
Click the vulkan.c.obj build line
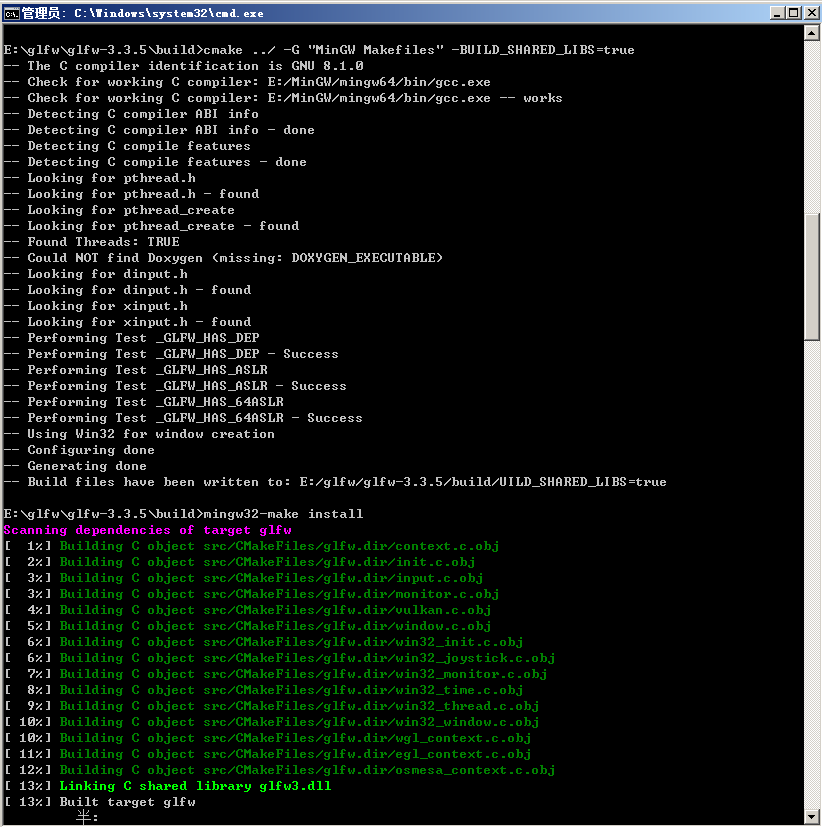247,610
